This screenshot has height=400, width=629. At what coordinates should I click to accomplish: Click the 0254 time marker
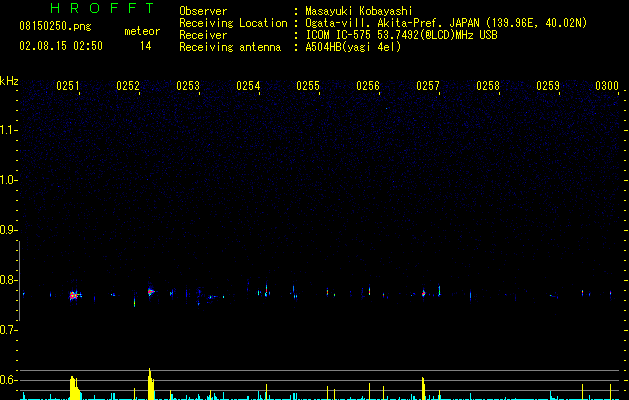(x=248, y=86)
